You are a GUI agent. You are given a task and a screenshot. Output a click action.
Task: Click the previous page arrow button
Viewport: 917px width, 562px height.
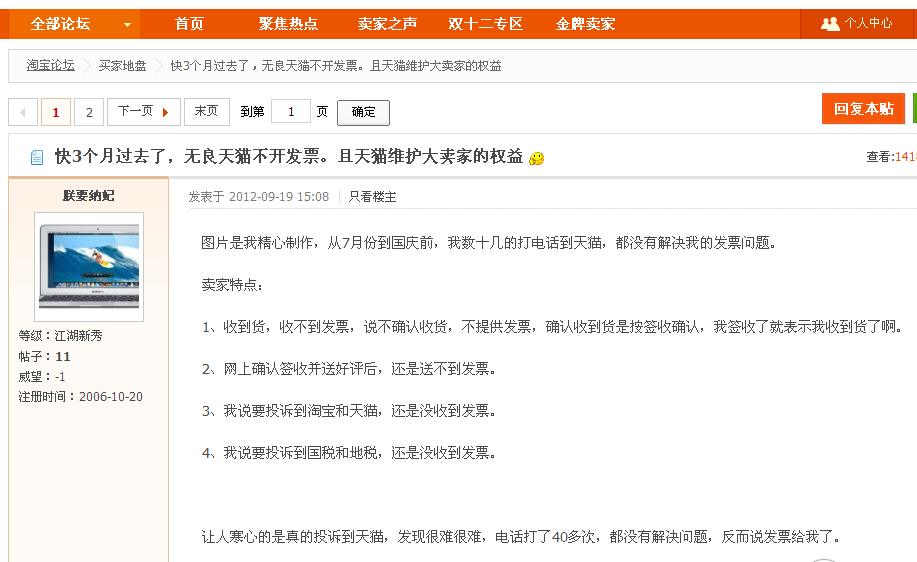coord(23,112)
